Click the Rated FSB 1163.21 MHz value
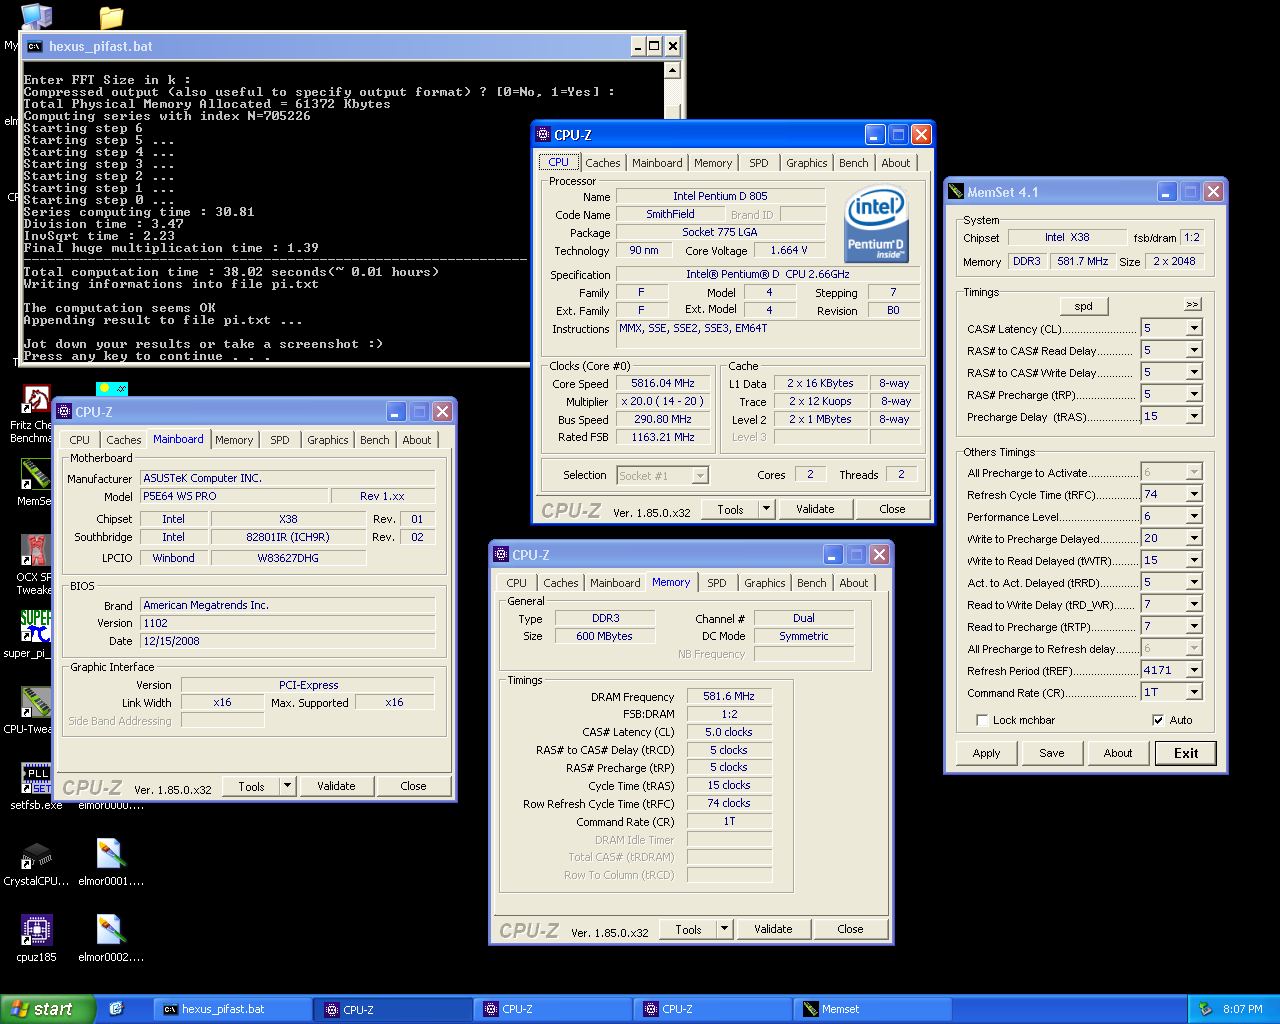 click(x=663, y=437)
